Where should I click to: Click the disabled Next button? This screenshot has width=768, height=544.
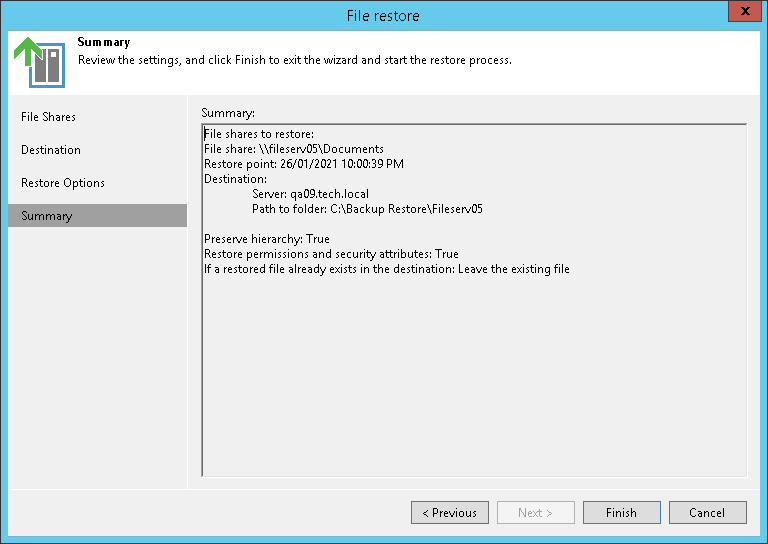[x=536, y=513]
